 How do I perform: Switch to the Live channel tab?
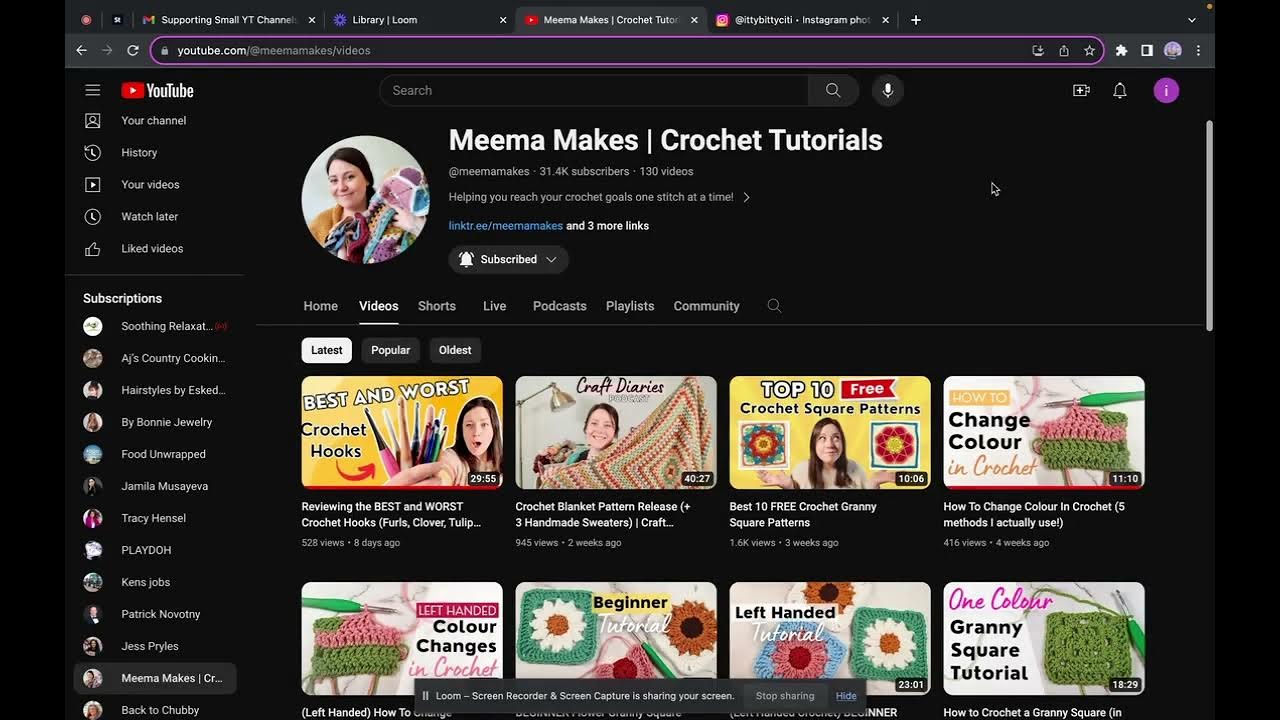(495, 306)
